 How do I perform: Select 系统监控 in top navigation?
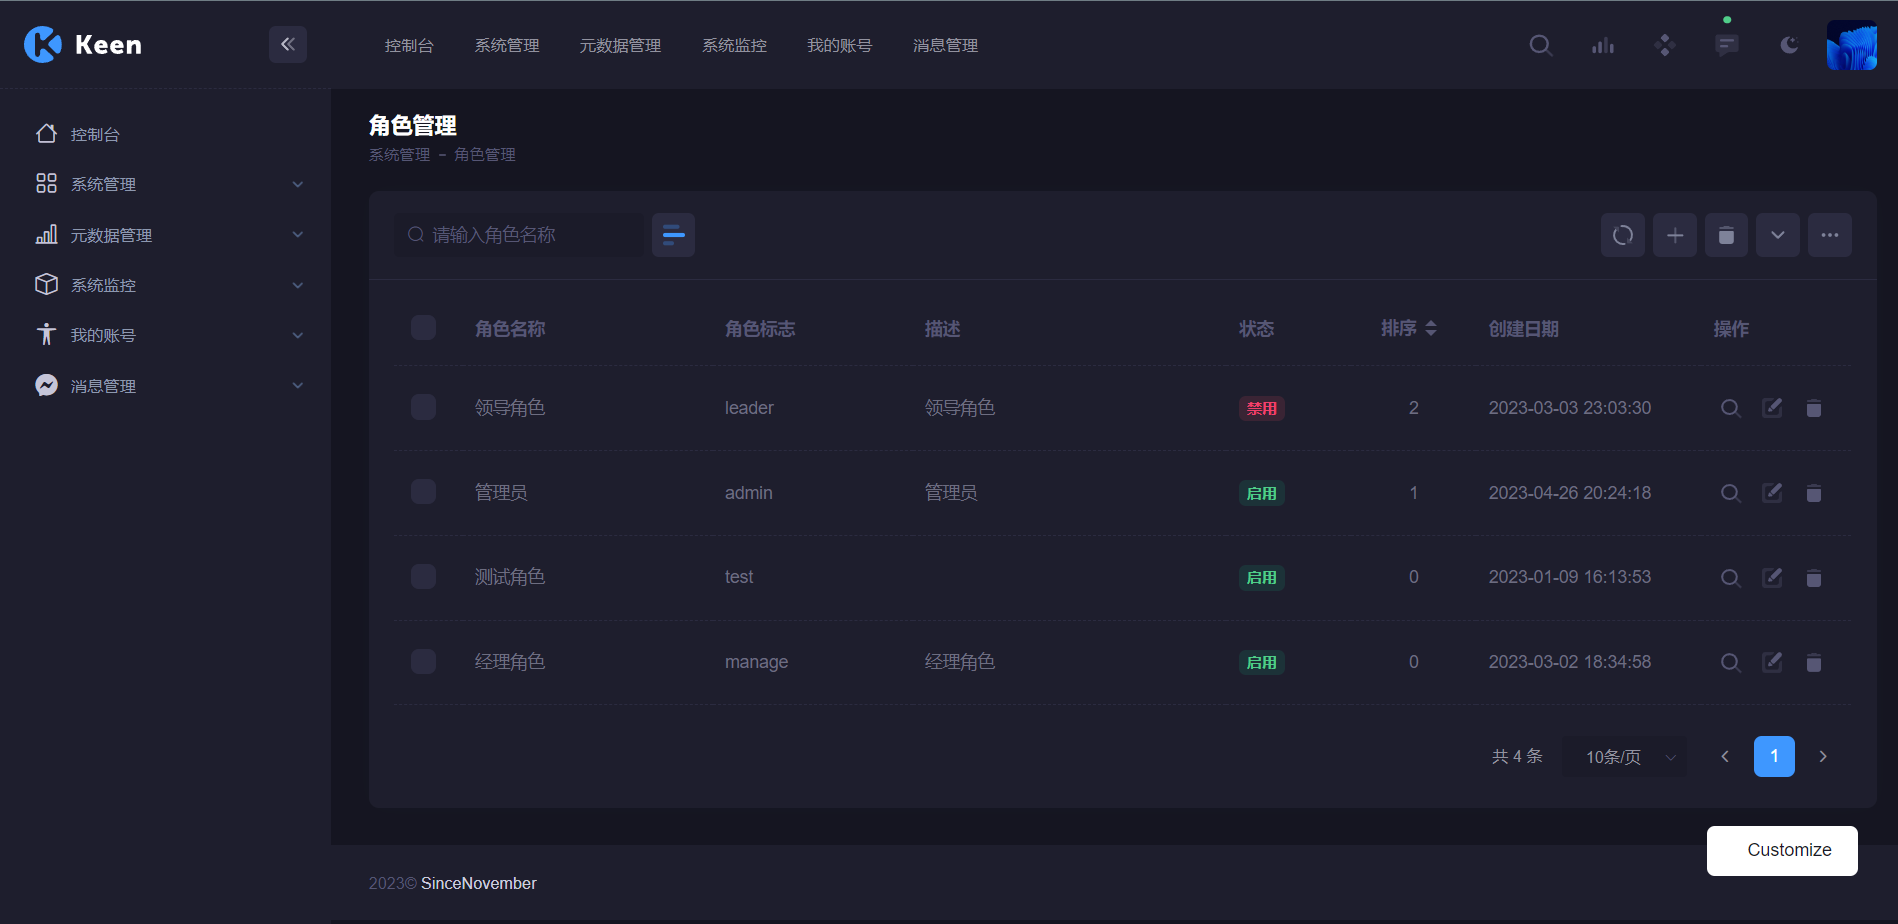point(734,46)
